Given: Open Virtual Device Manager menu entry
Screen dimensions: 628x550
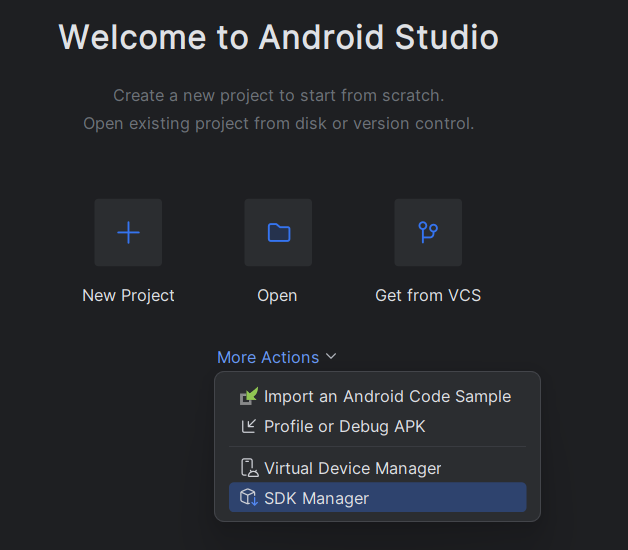Looking at the screenshot, I should click(x=378, y=468).
